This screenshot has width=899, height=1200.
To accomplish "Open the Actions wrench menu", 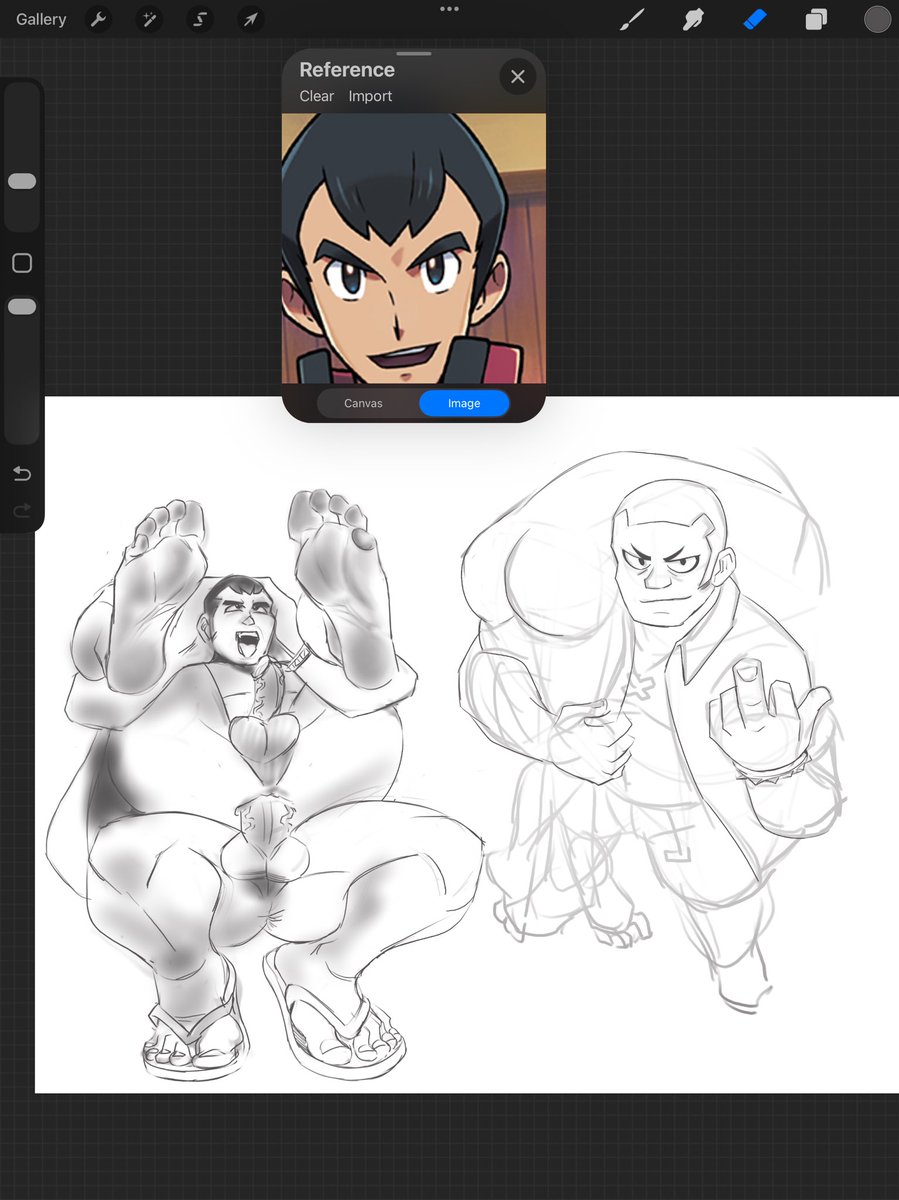I will pyautogui.click(x=98, y=19).
